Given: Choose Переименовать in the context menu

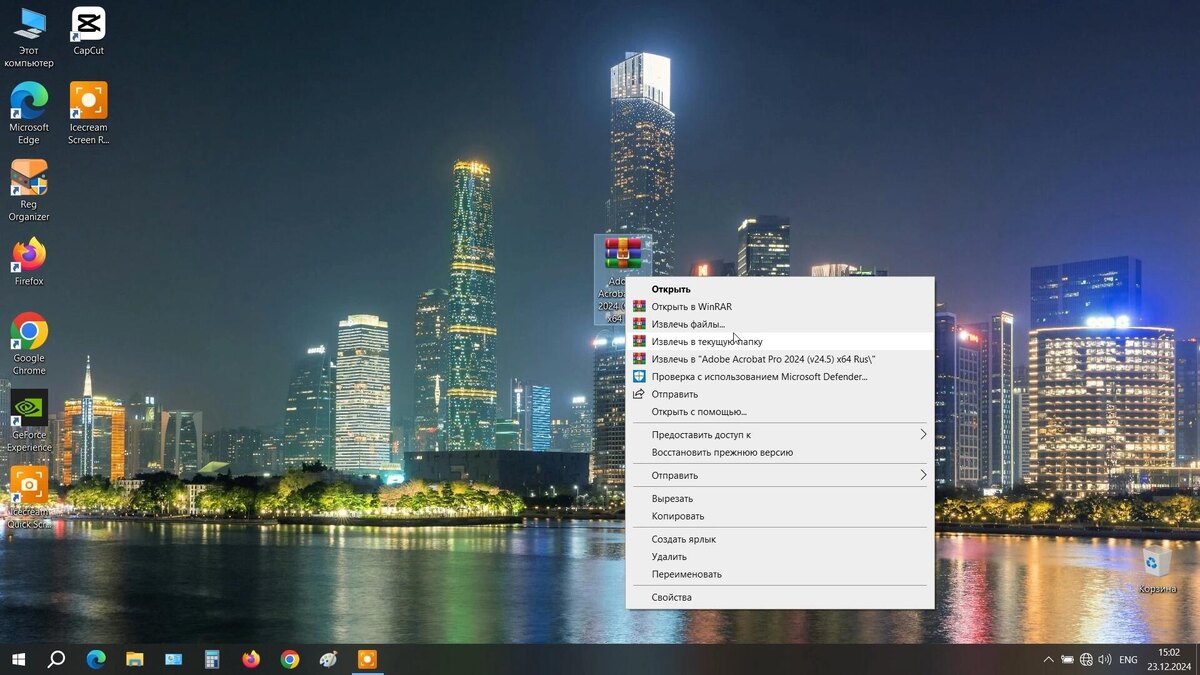Looking at the screenshot, I should 780,574.
